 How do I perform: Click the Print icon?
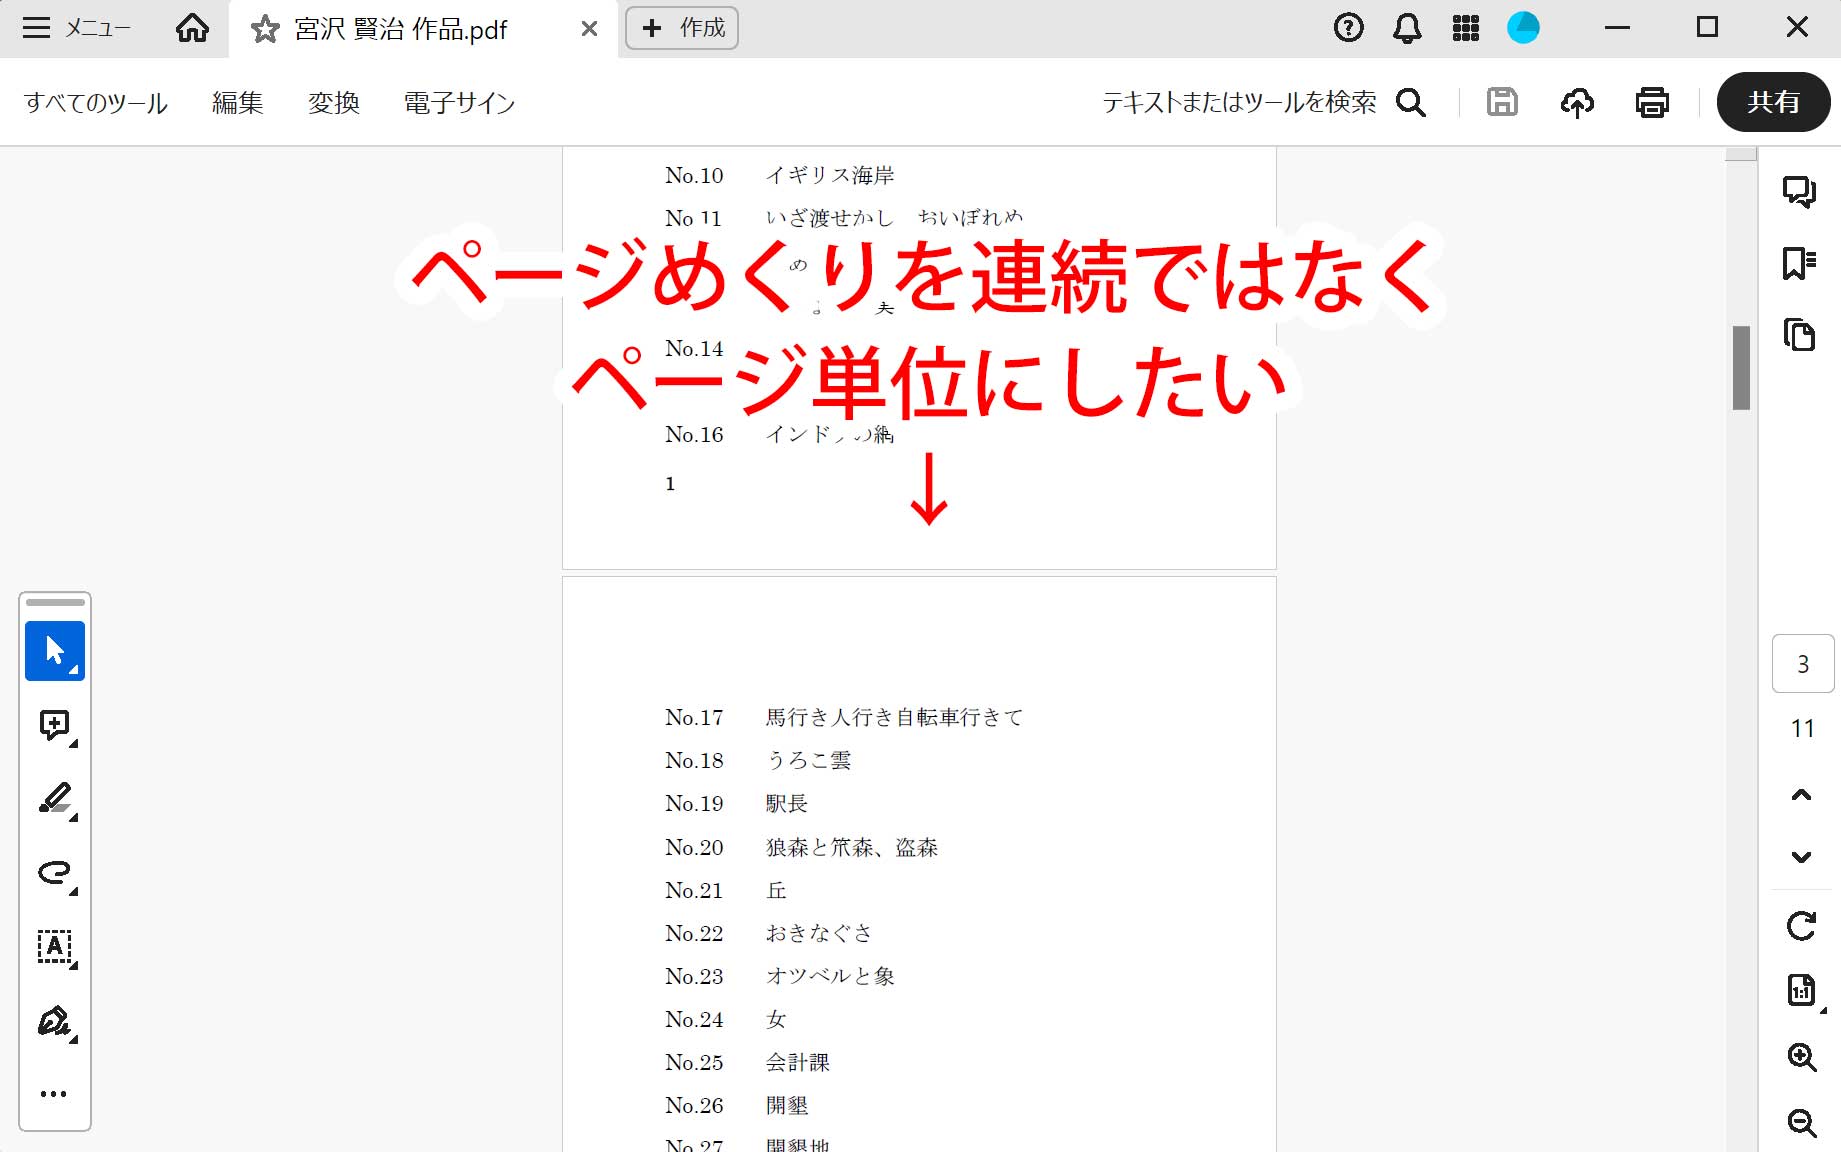[x=1652, y=102]
